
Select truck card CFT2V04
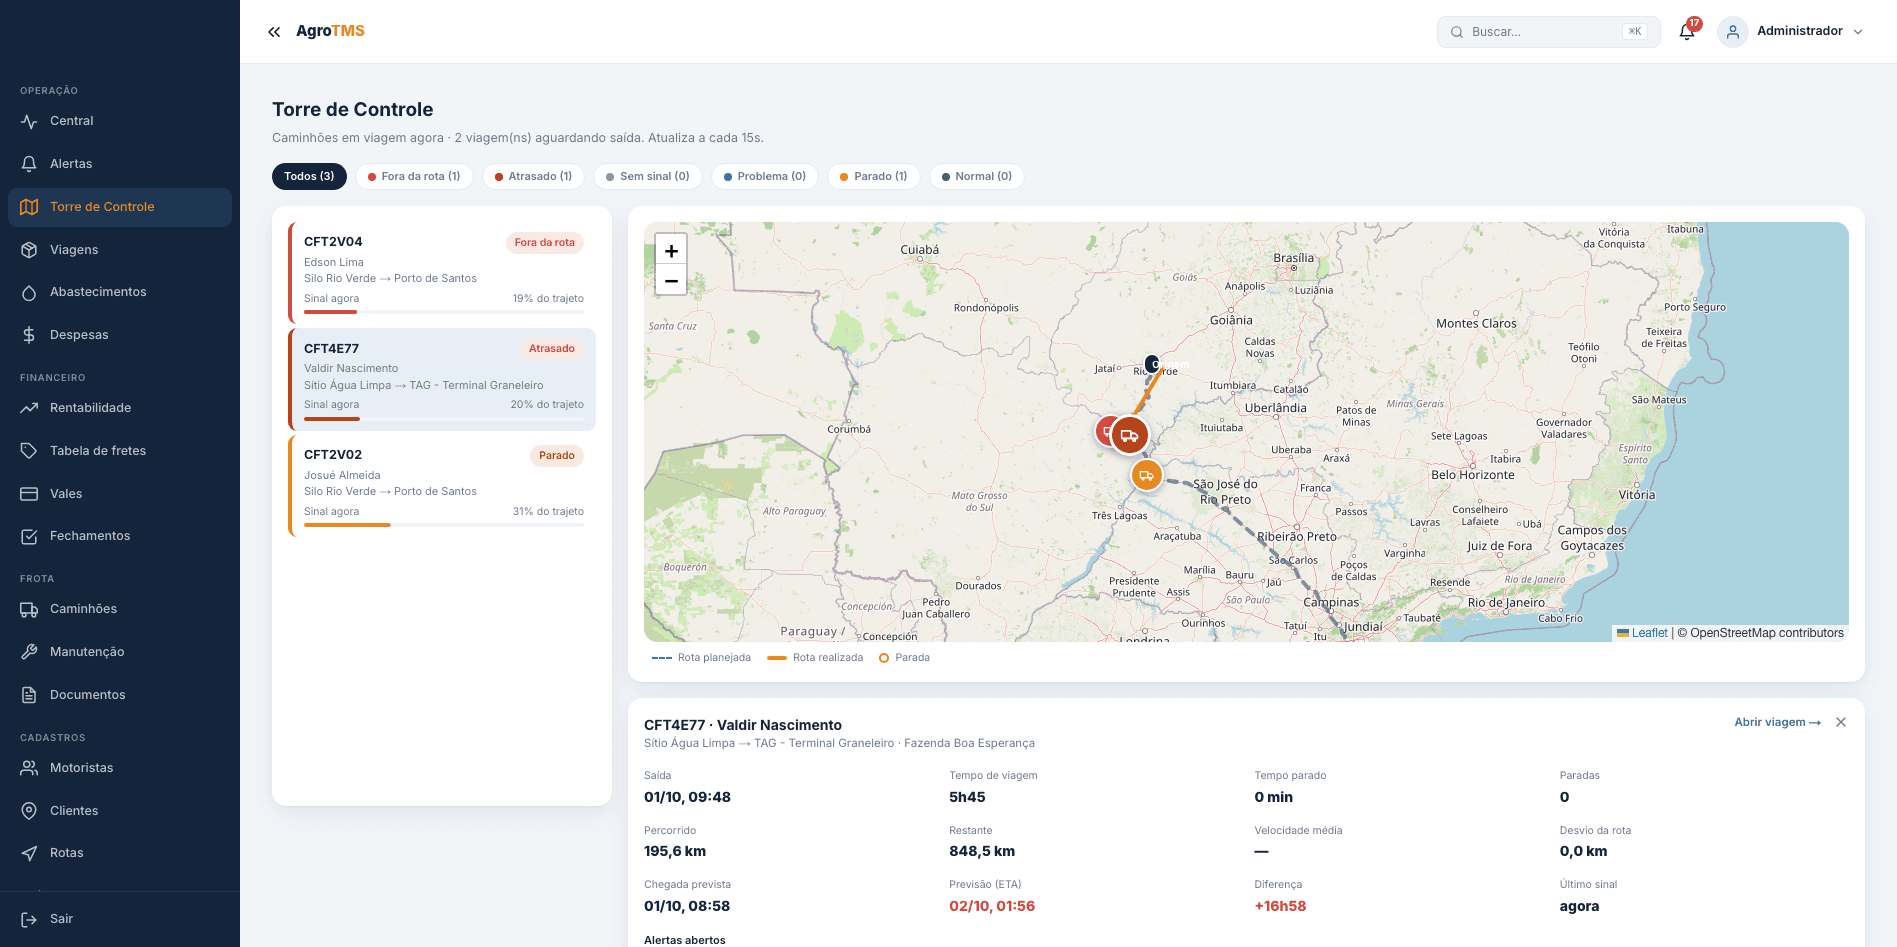coord(442,273)
